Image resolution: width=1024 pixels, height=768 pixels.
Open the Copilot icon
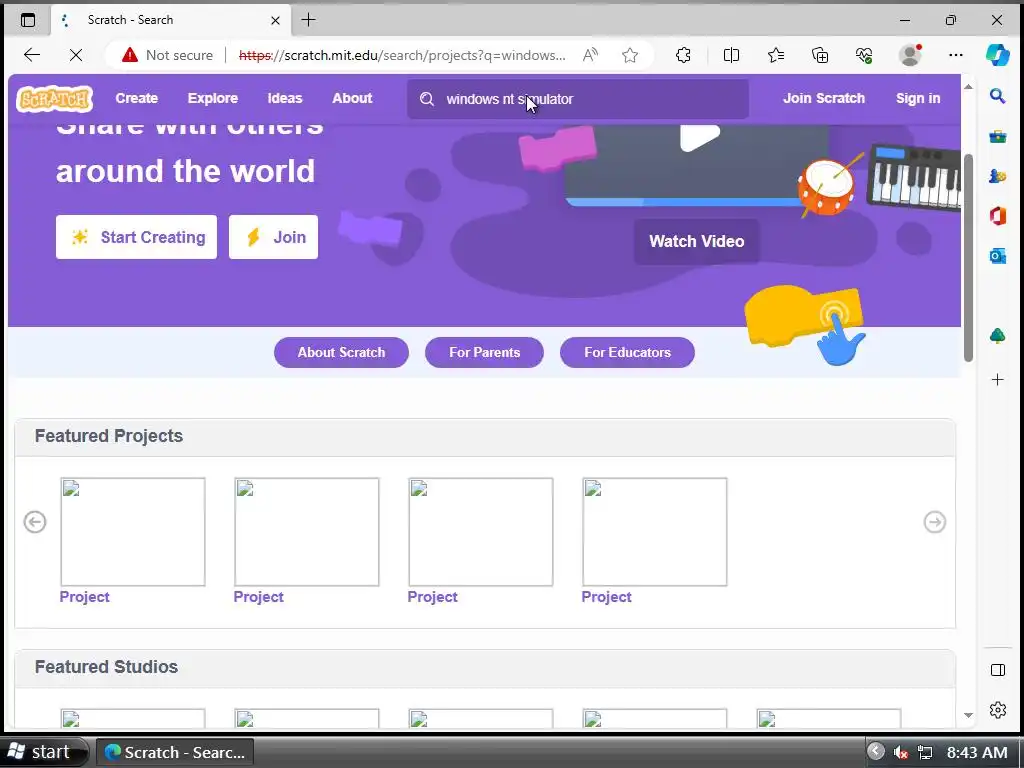point(998,56)
